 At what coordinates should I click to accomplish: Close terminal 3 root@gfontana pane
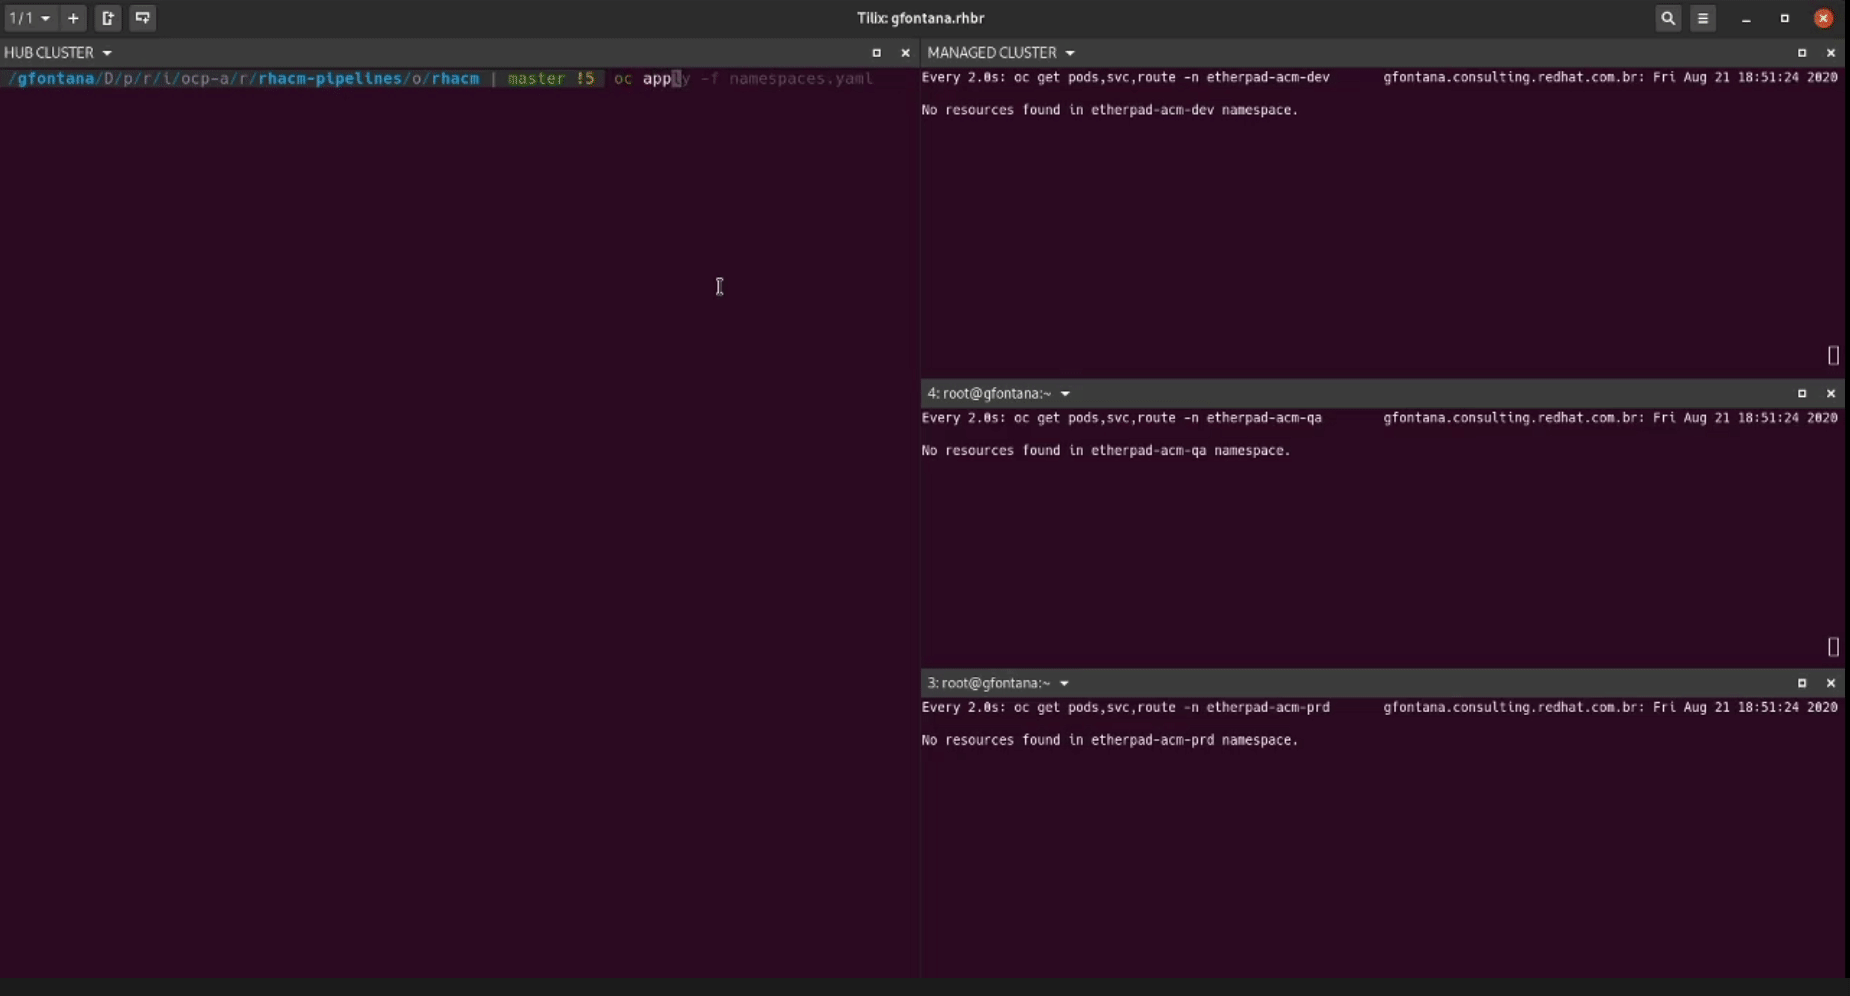pyautogui.click(x=1831, y=683)
